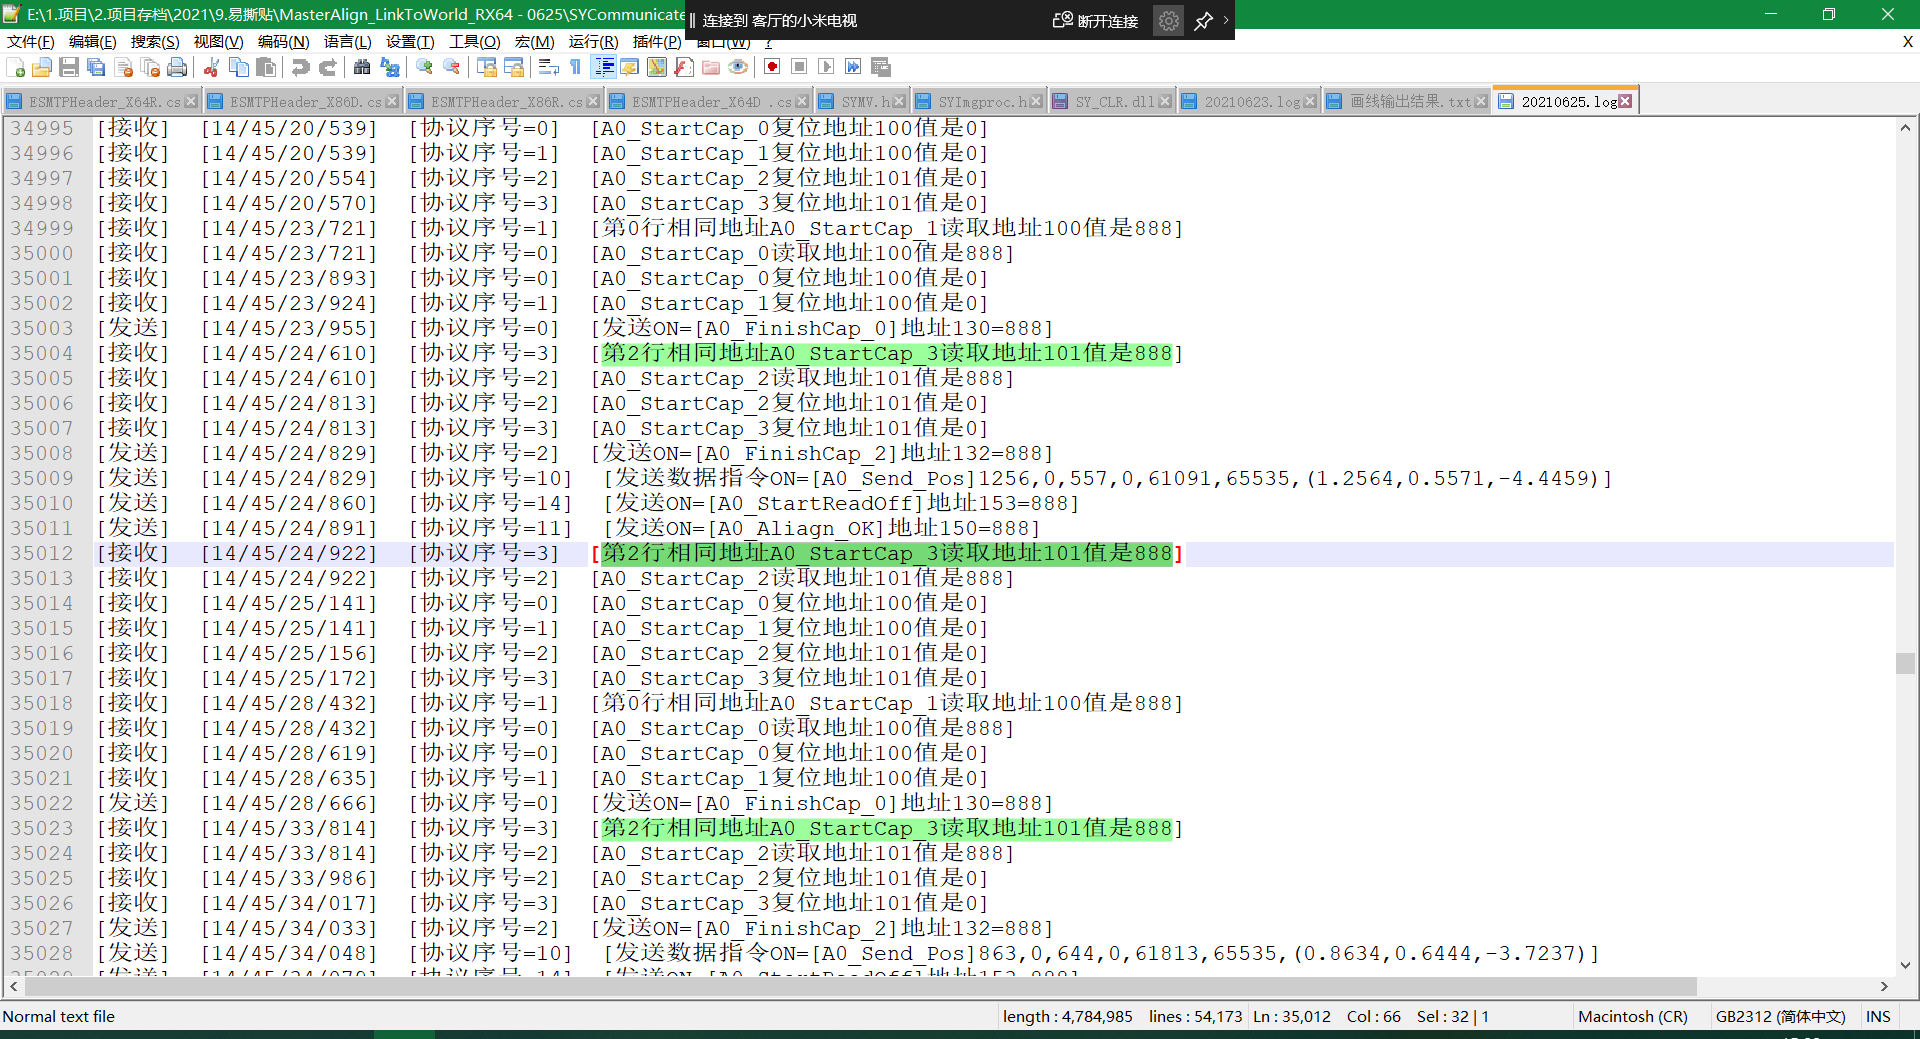The width and height of the screenshot is (1920, 1039).
Task: Click the horizontal scrollbar thumb
Action: coord(860,986)
